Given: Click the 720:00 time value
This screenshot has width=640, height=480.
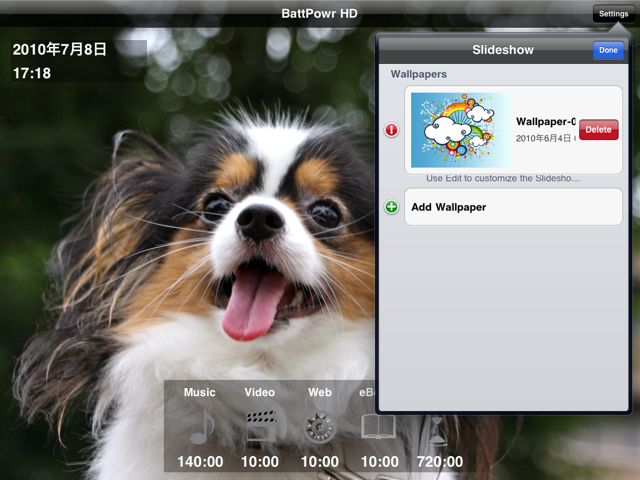Looking at the screenshot, I should pyautogui.click(x=440, y=462).
